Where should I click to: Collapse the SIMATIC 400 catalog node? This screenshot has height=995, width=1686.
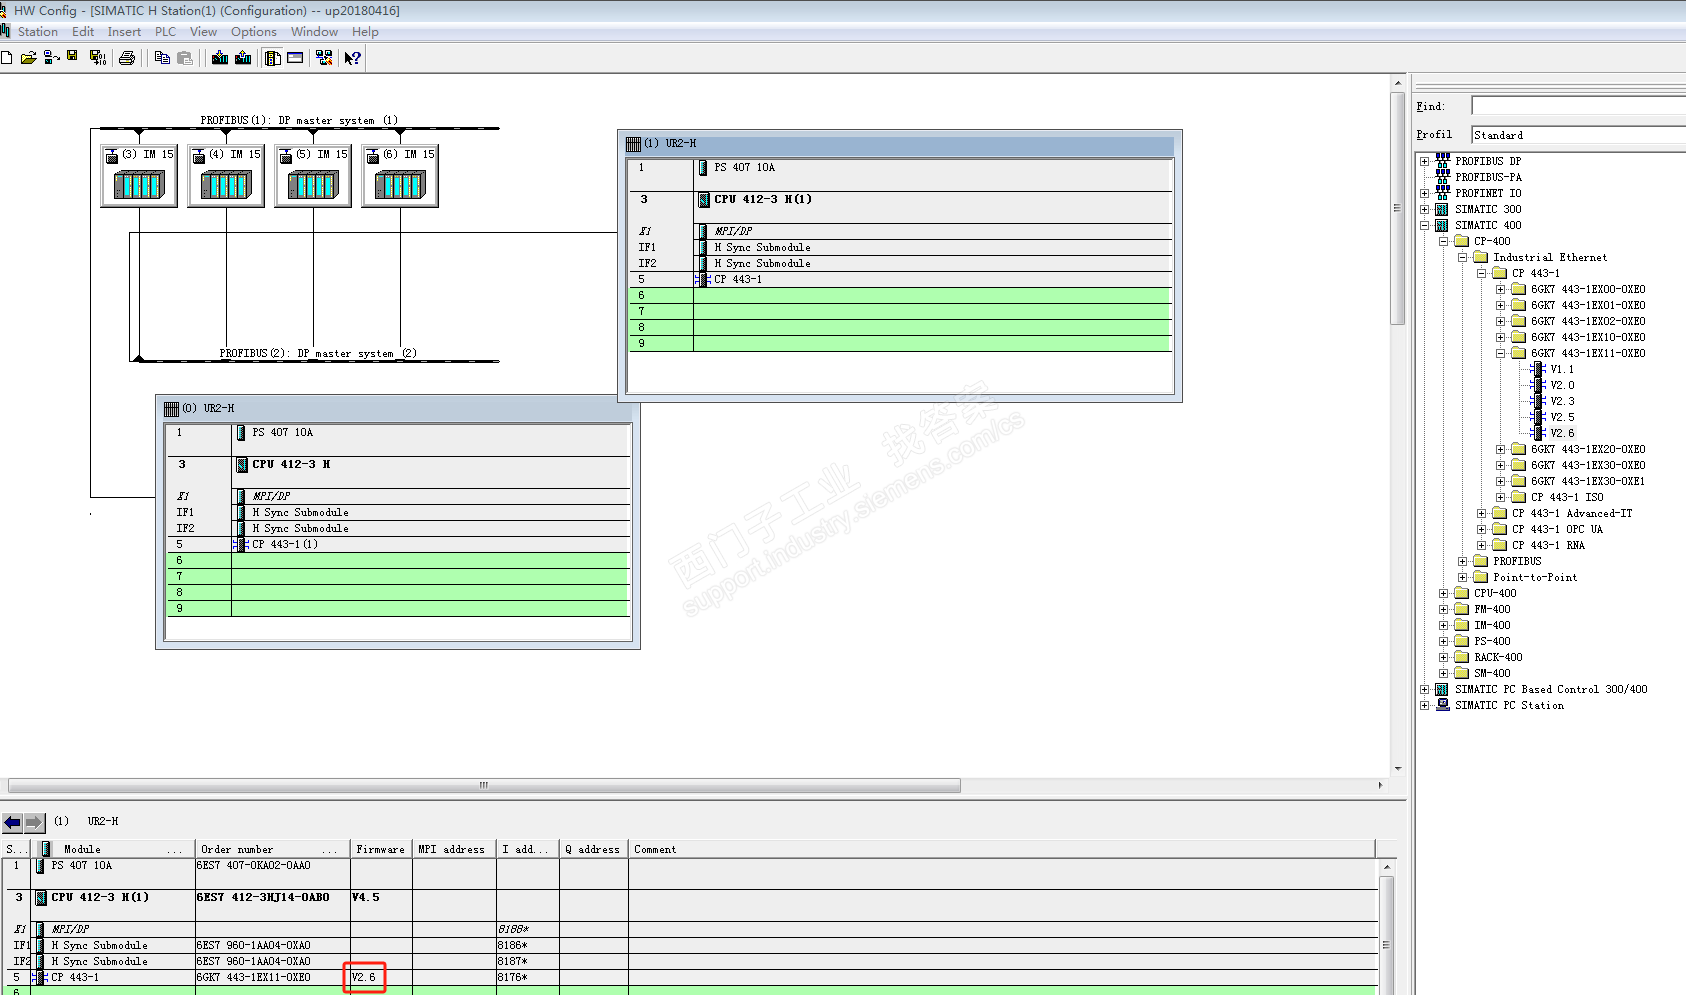[1424, 225]
